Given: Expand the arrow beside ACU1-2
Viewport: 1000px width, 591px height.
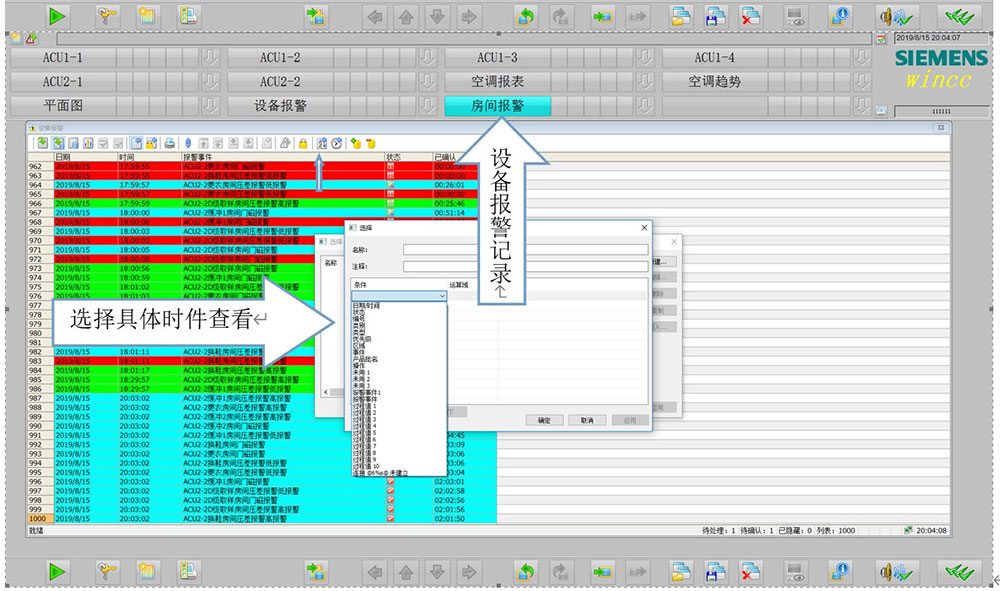Looking at the screenshot, I should point(428,57).
